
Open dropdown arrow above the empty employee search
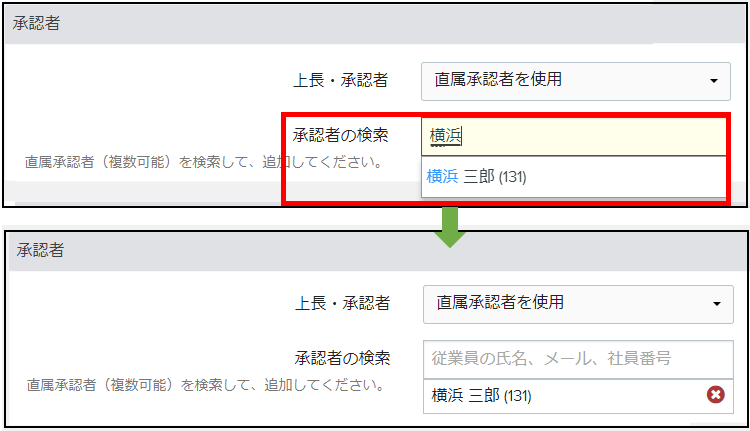[x=717, y=304]
